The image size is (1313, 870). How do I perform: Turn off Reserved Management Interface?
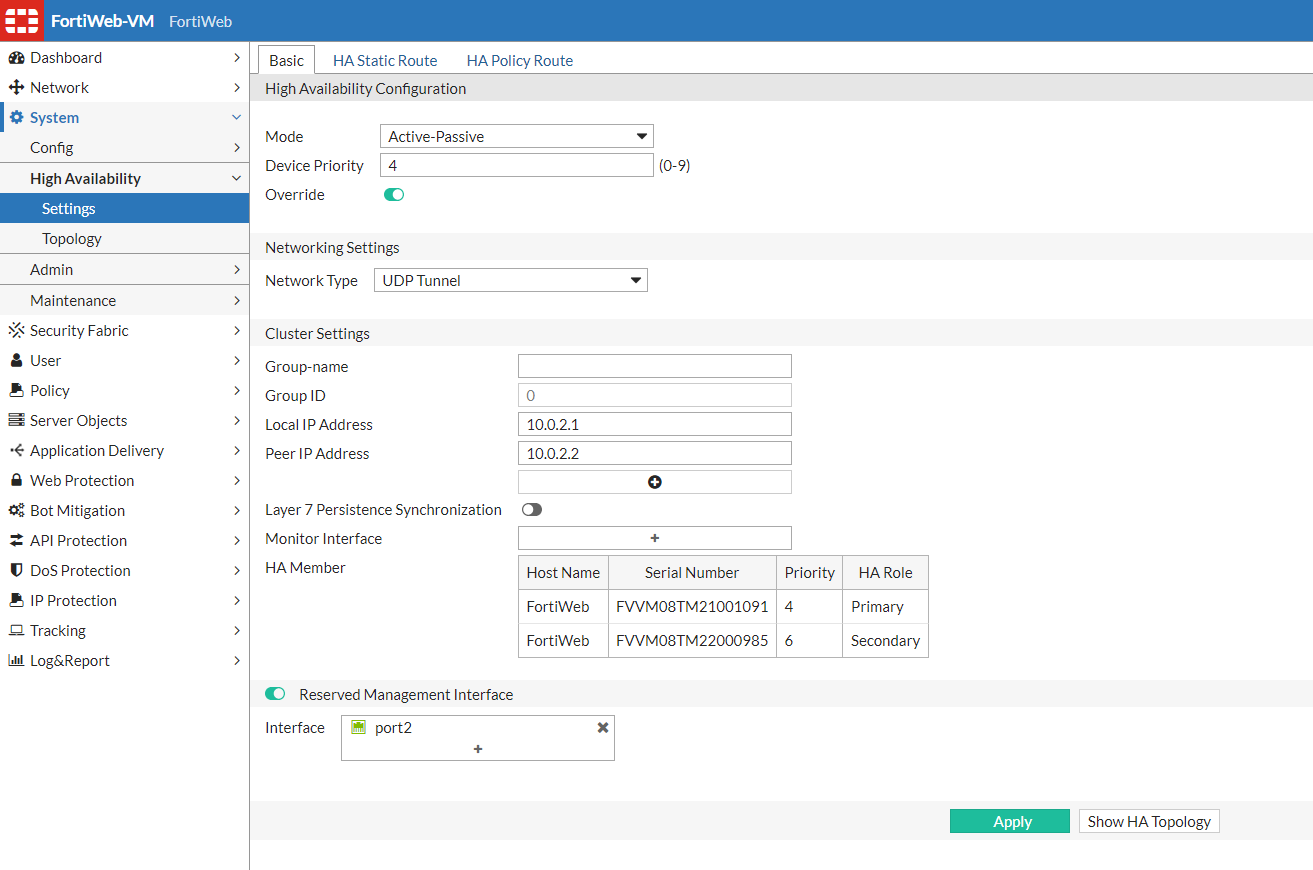coord(275,693)
